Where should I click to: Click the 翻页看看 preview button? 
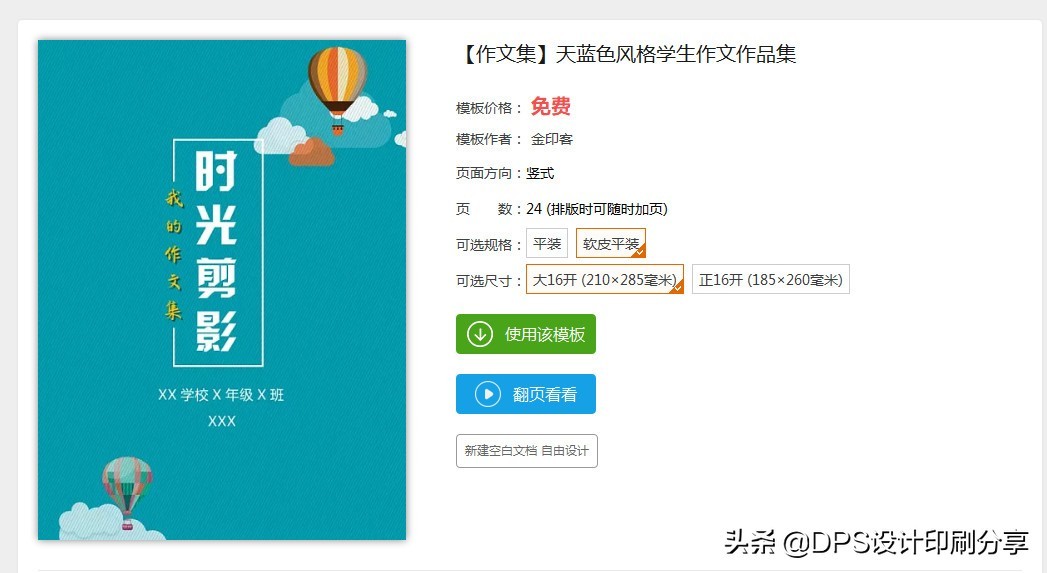(x=526, y=394)
